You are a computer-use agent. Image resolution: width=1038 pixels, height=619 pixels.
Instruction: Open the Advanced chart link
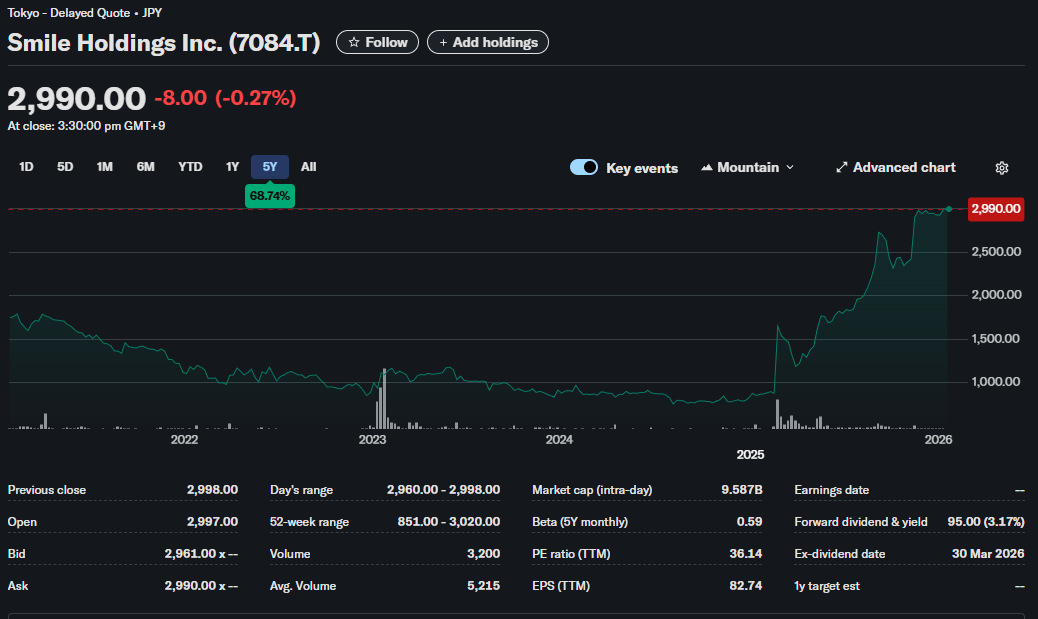(896, 167)
